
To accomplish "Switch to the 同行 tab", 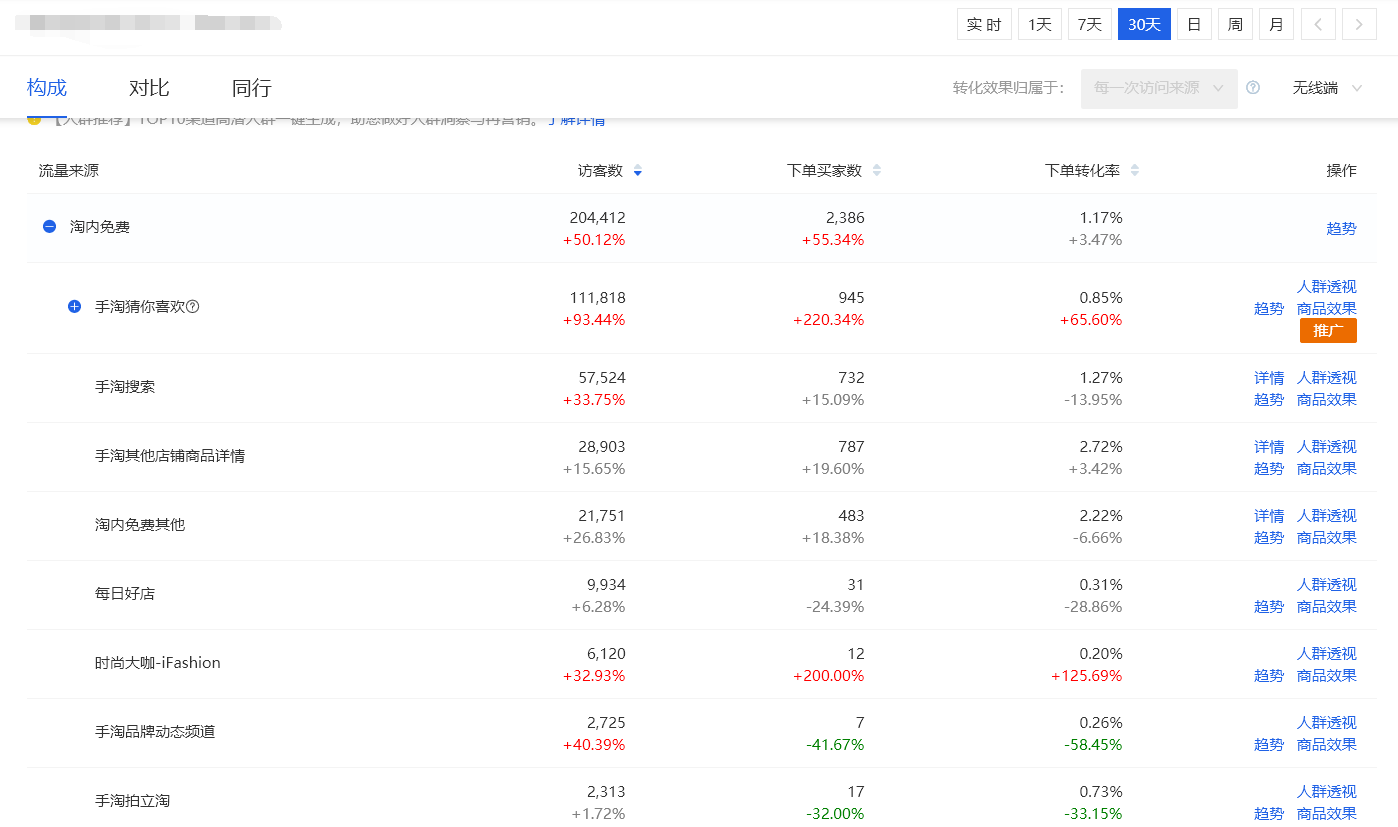I will pos(250,87).
